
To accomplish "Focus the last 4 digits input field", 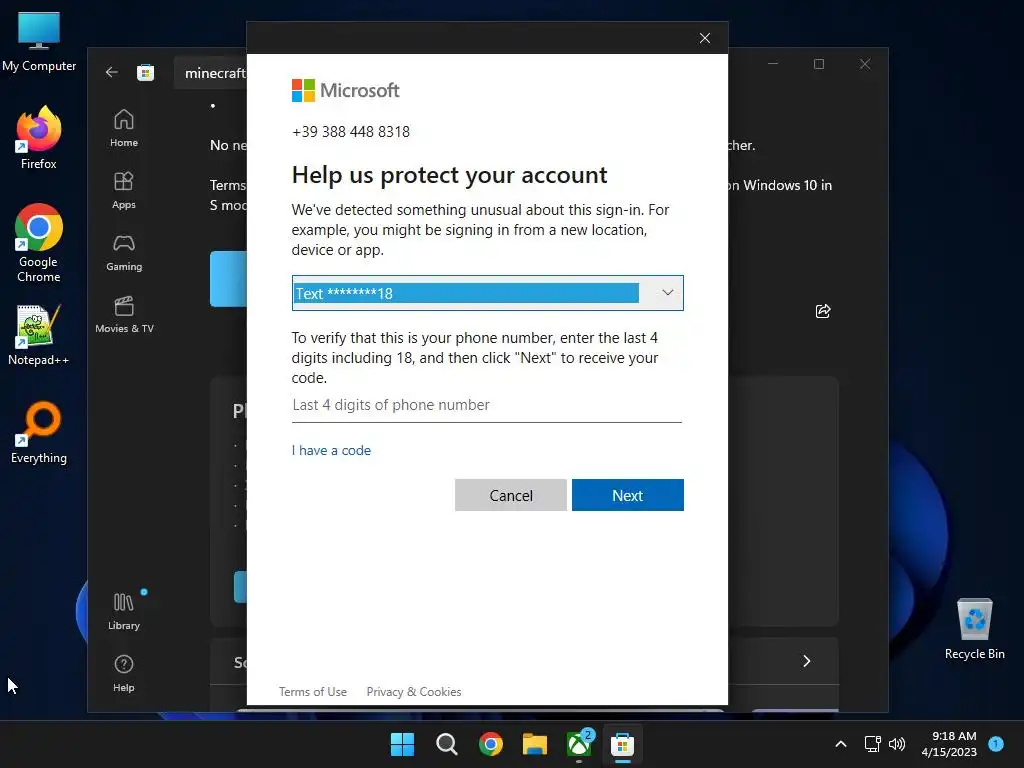I will [487, 406].
